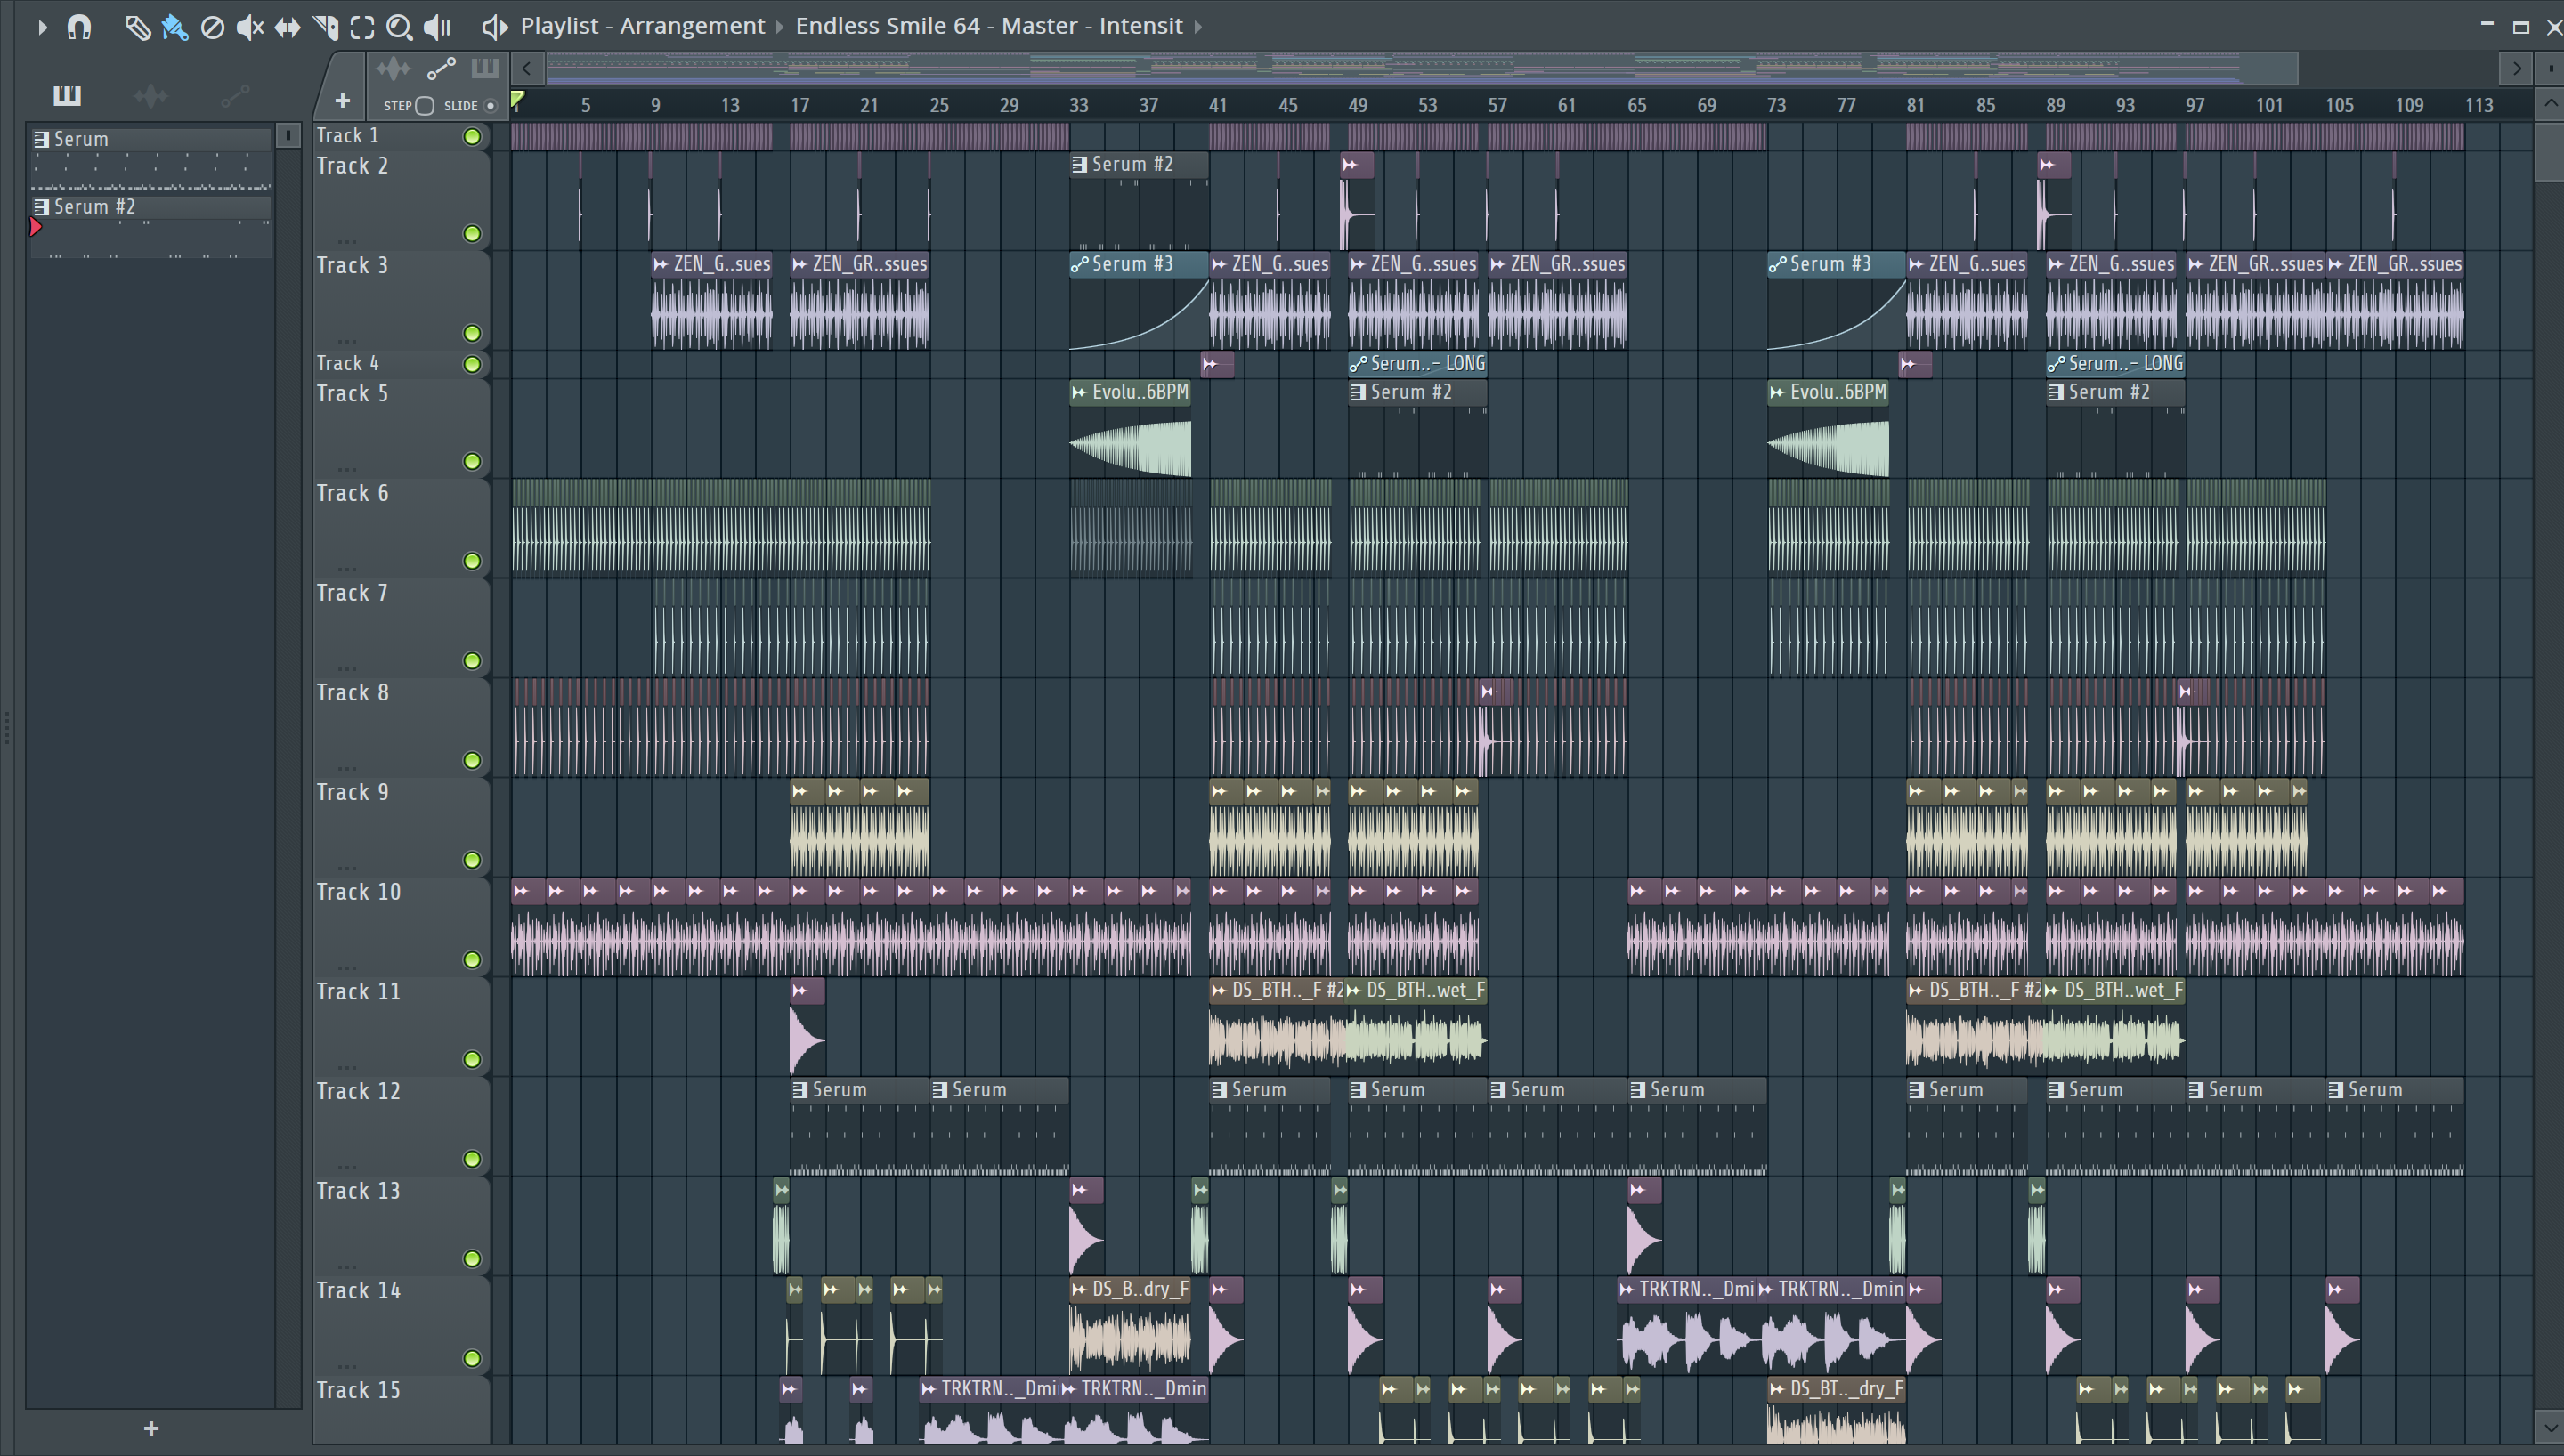
Task: Open menu icon of first Evolu..6BPM clip
Action: (x=1079, y=392)
